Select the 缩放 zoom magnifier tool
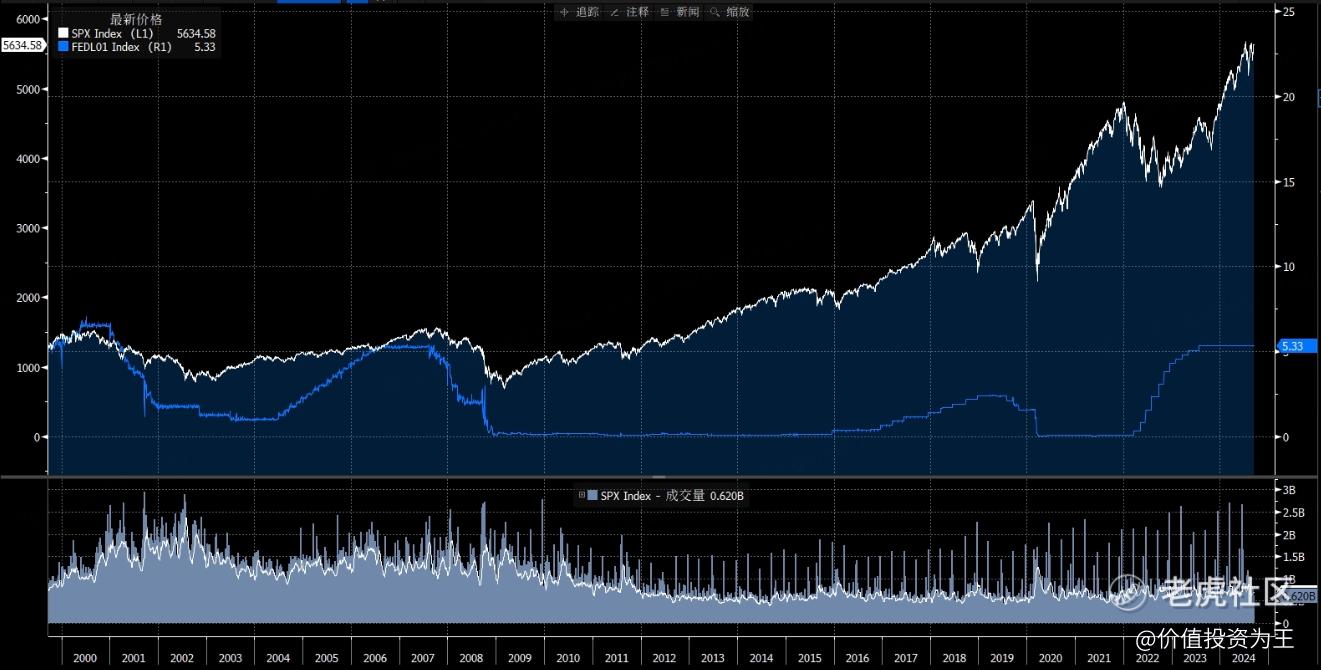 pyautogui.click(x=731, y=12)
